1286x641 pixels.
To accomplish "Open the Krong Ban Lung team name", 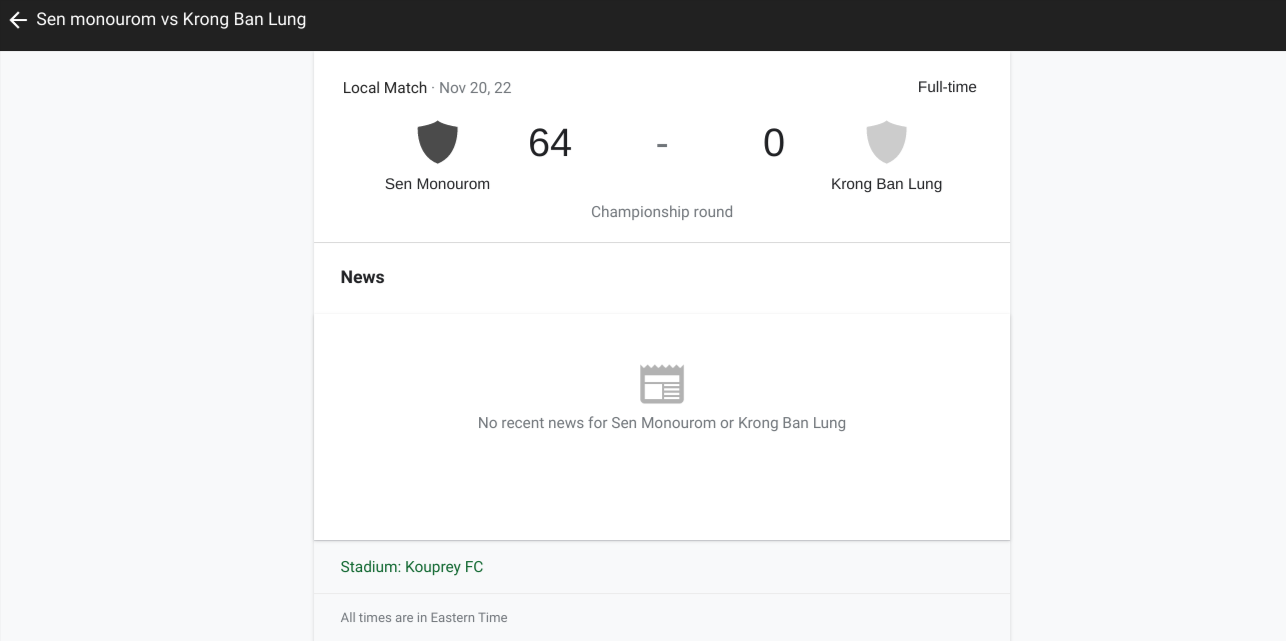I will (x=886, y=184).
